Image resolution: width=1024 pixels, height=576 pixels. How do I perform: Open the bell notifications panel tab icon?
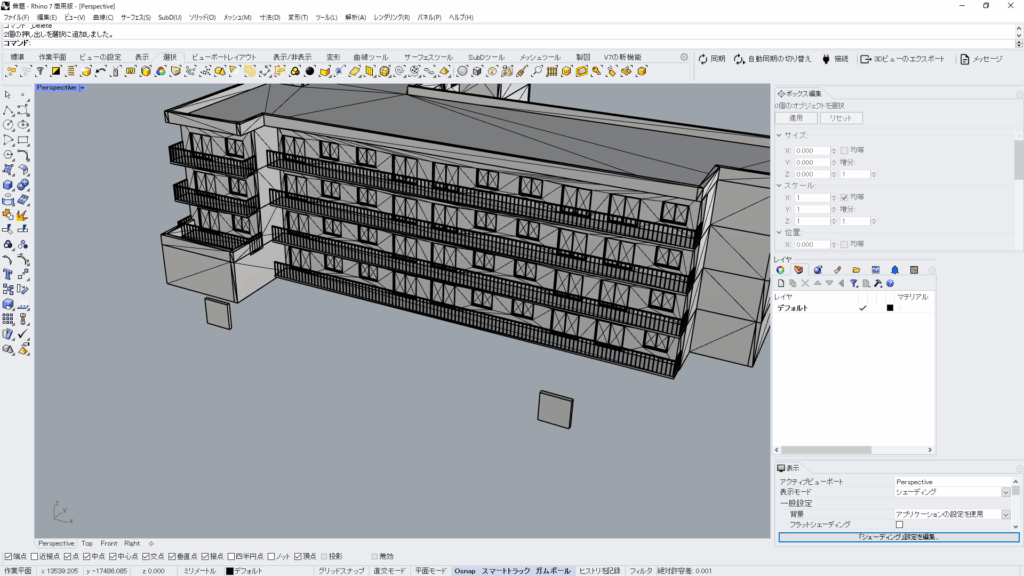894,269
